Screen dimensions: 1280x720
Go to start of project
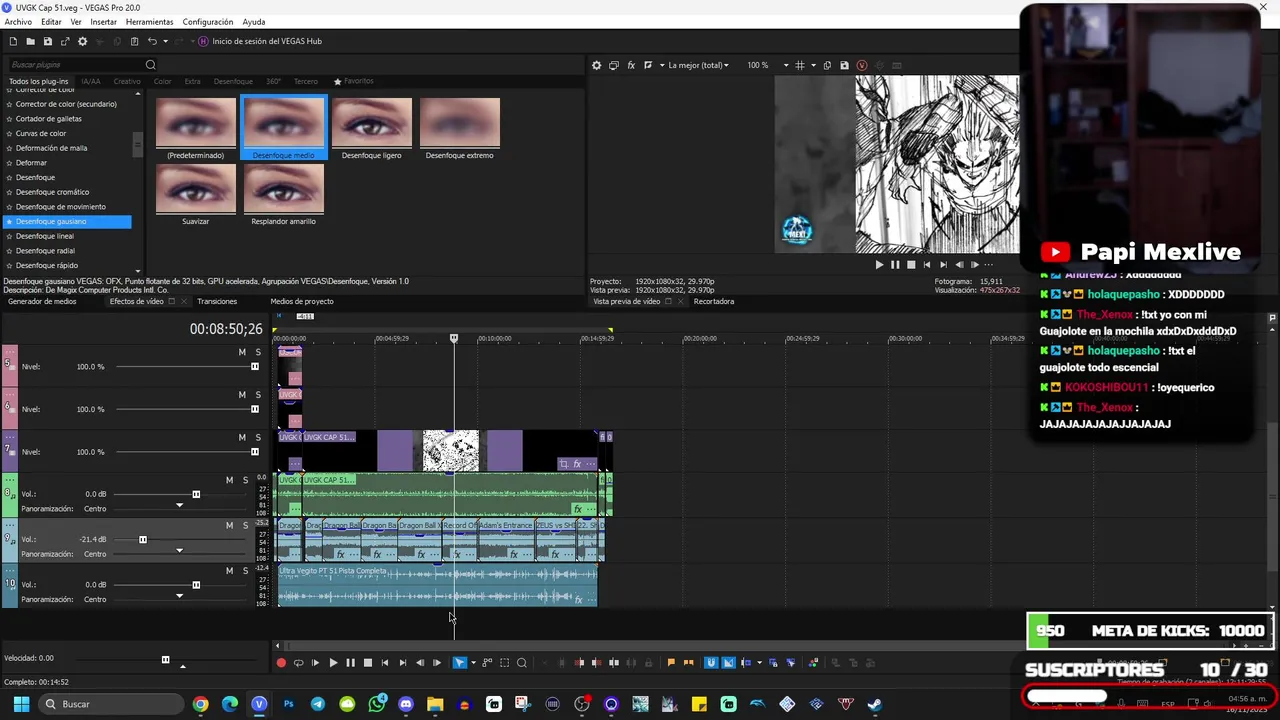385,662
